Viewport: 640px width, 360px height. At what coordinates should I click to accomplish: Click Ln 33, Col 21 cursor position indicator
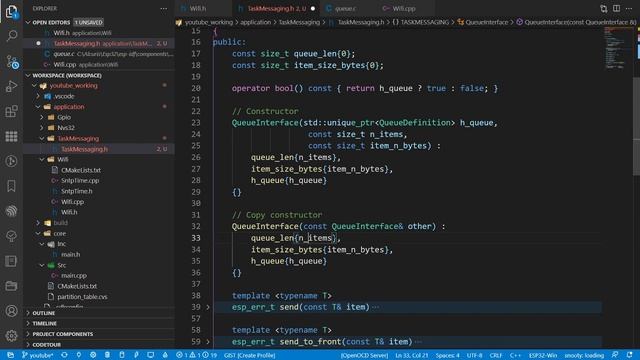pyautogui.click(x=412, y=355)
